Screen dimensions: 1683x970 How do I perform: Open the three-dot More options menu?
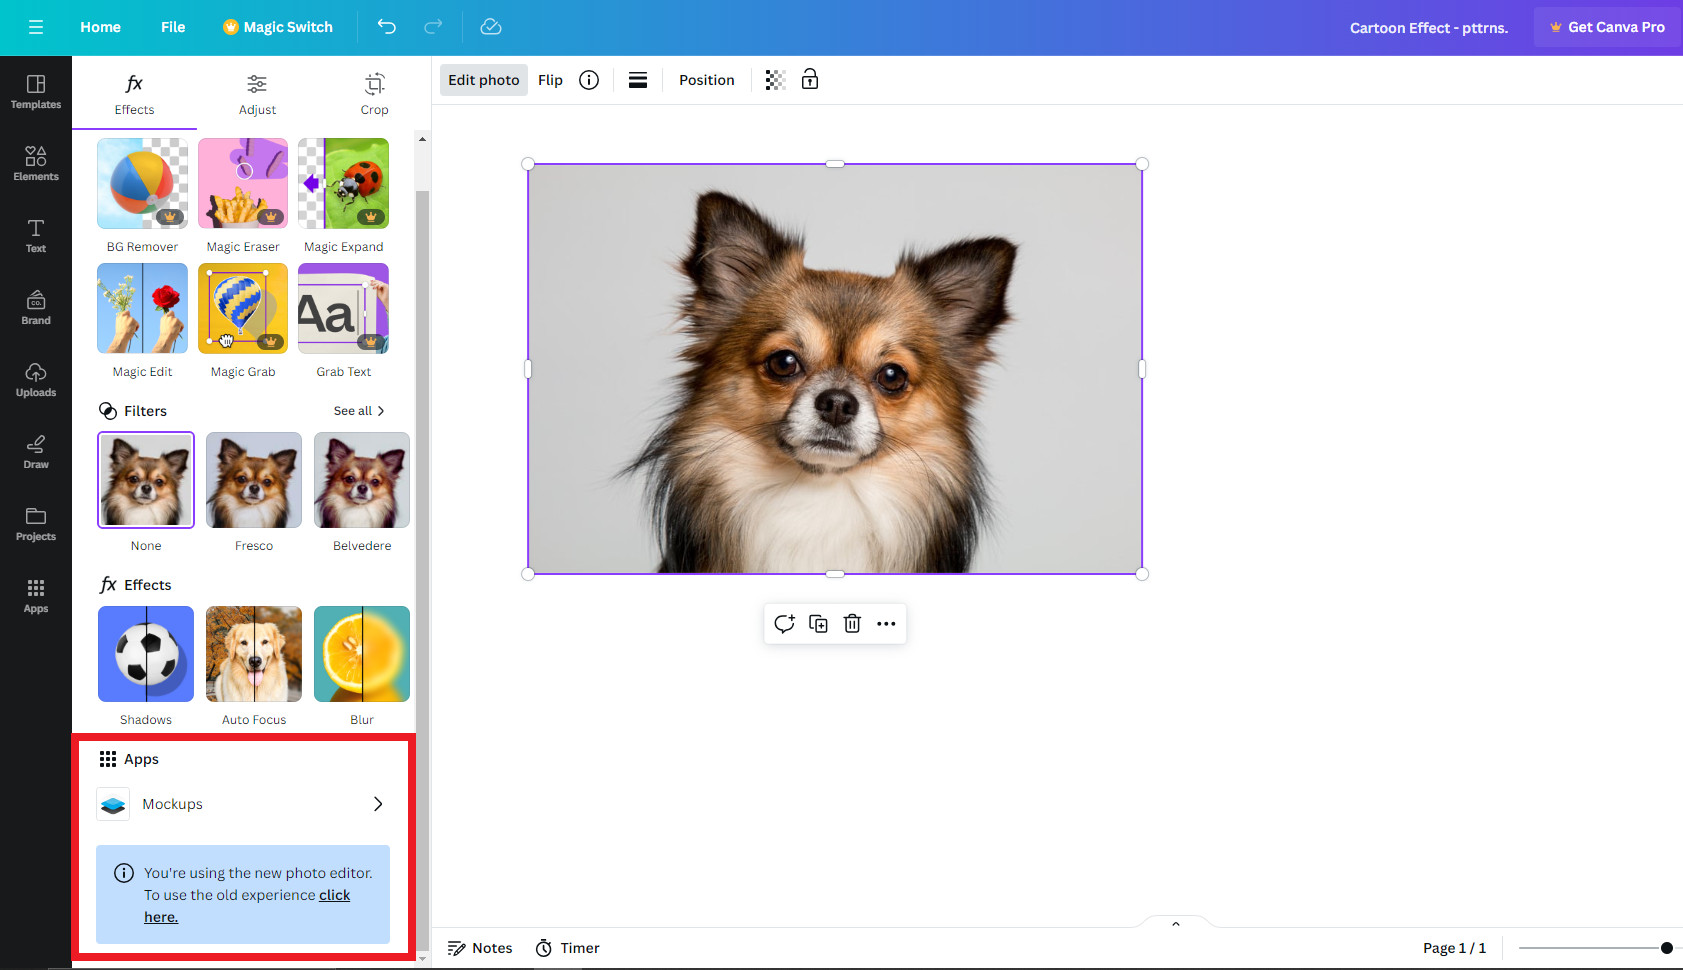tap(886, 624)
